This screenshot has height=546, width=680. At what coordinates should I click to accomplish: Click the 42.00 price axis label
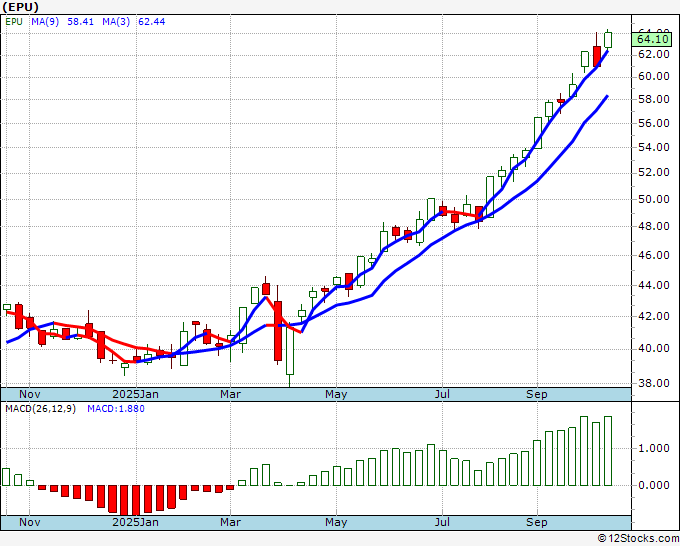[x=654, y=317]
